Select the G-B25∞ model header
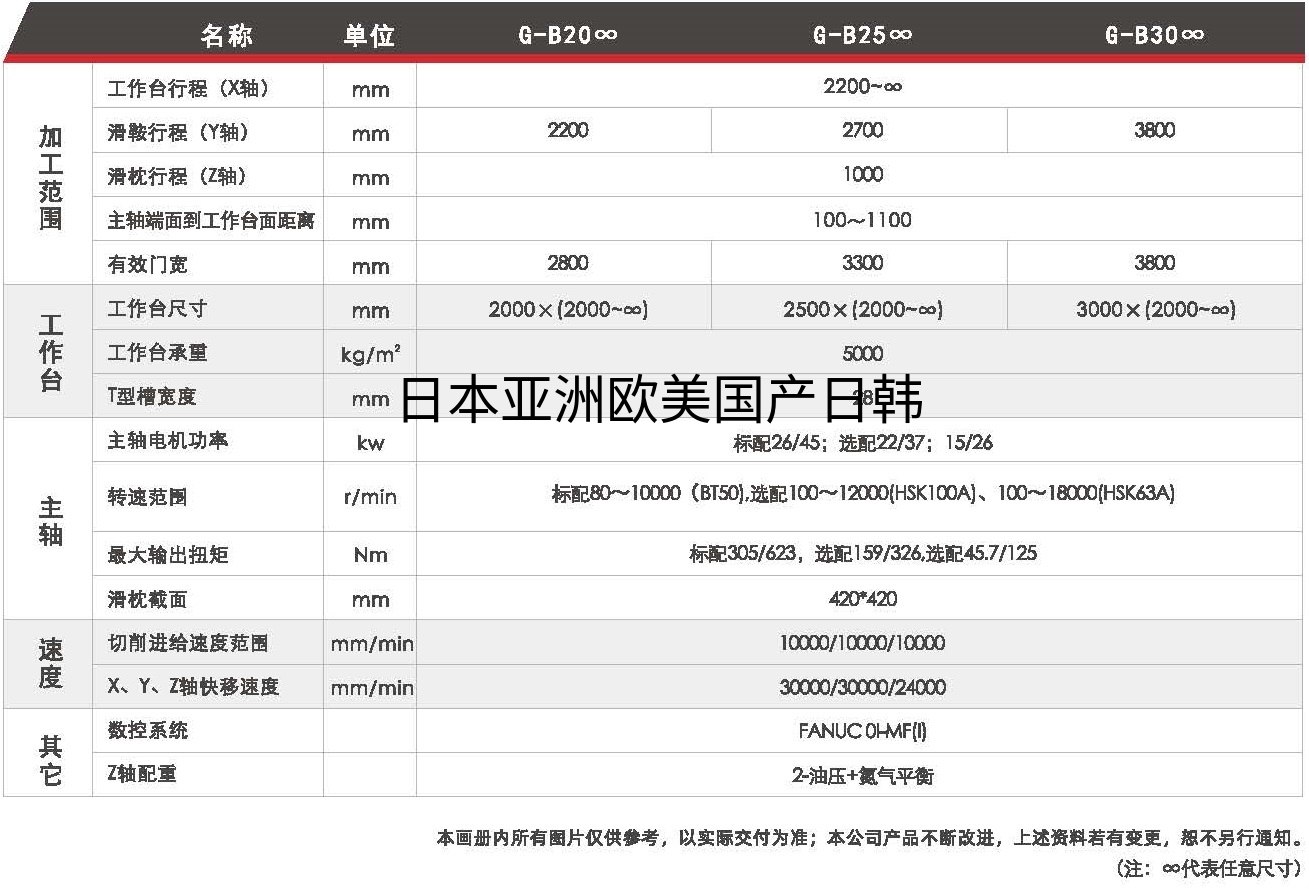 861,36
